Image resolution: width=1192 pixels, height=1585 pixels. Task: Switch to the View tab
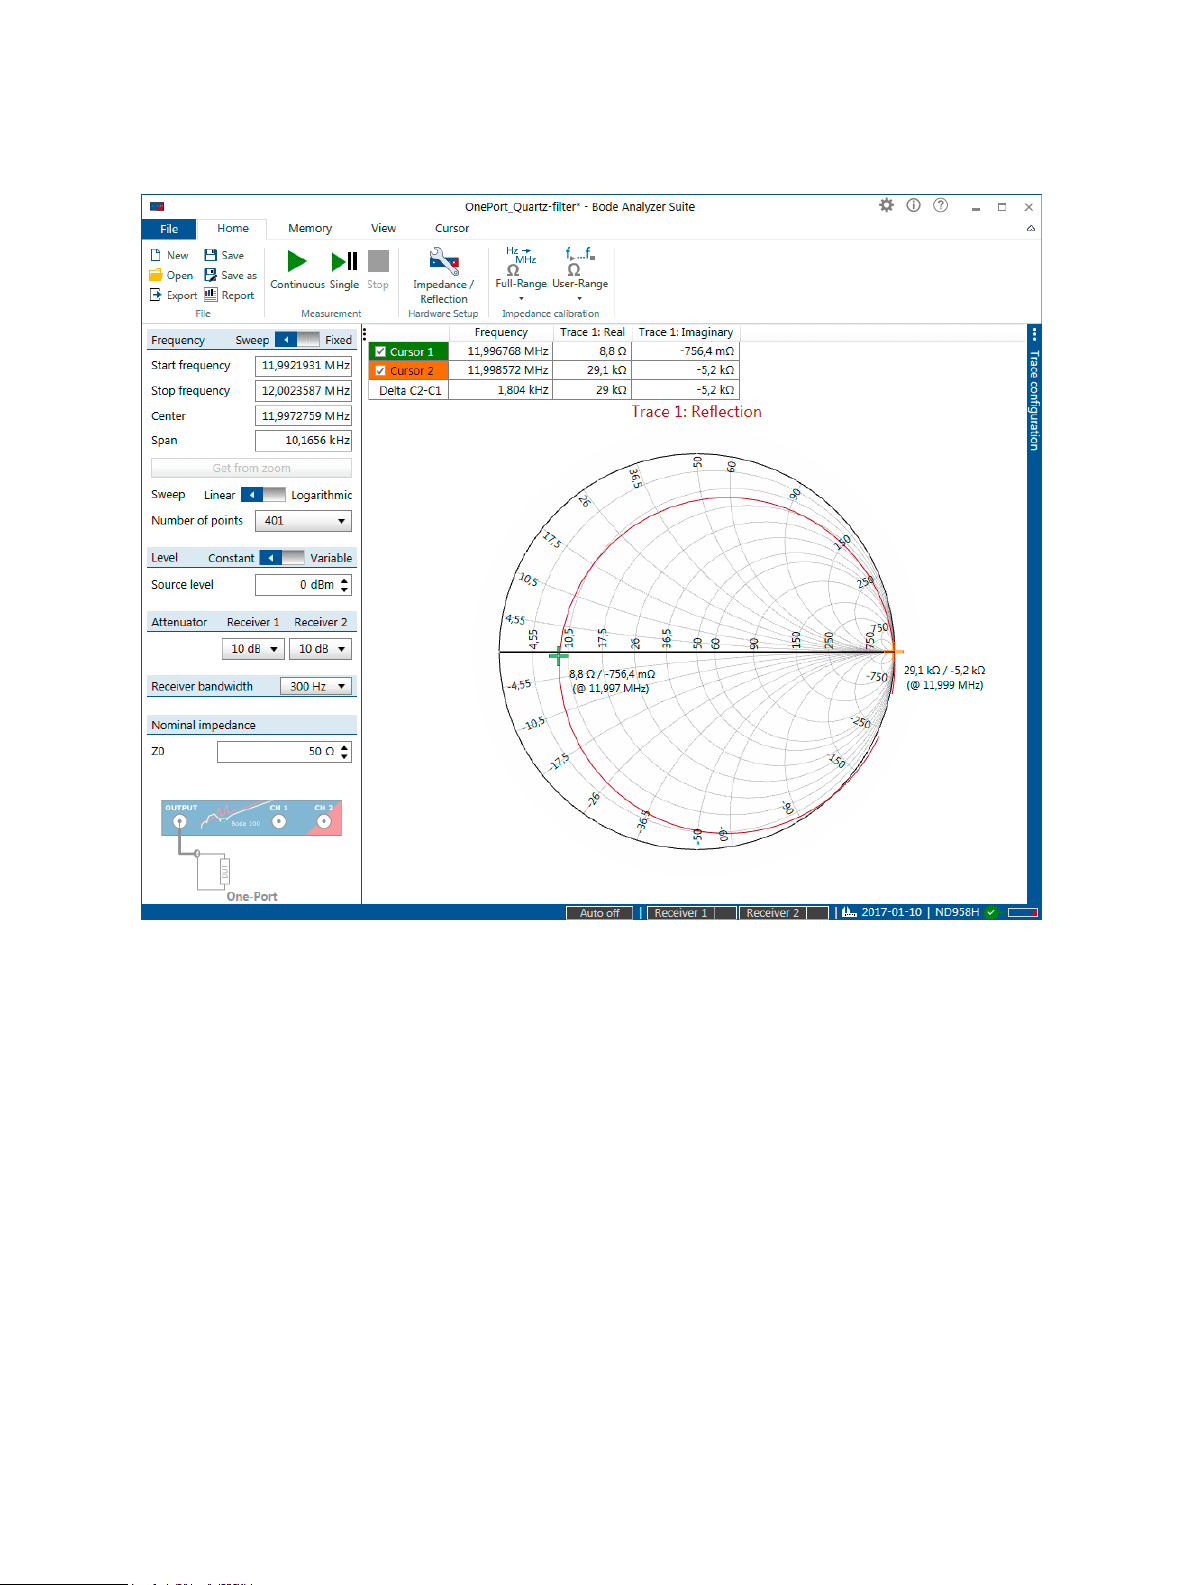pyautogui.click(x=383, y=228)
